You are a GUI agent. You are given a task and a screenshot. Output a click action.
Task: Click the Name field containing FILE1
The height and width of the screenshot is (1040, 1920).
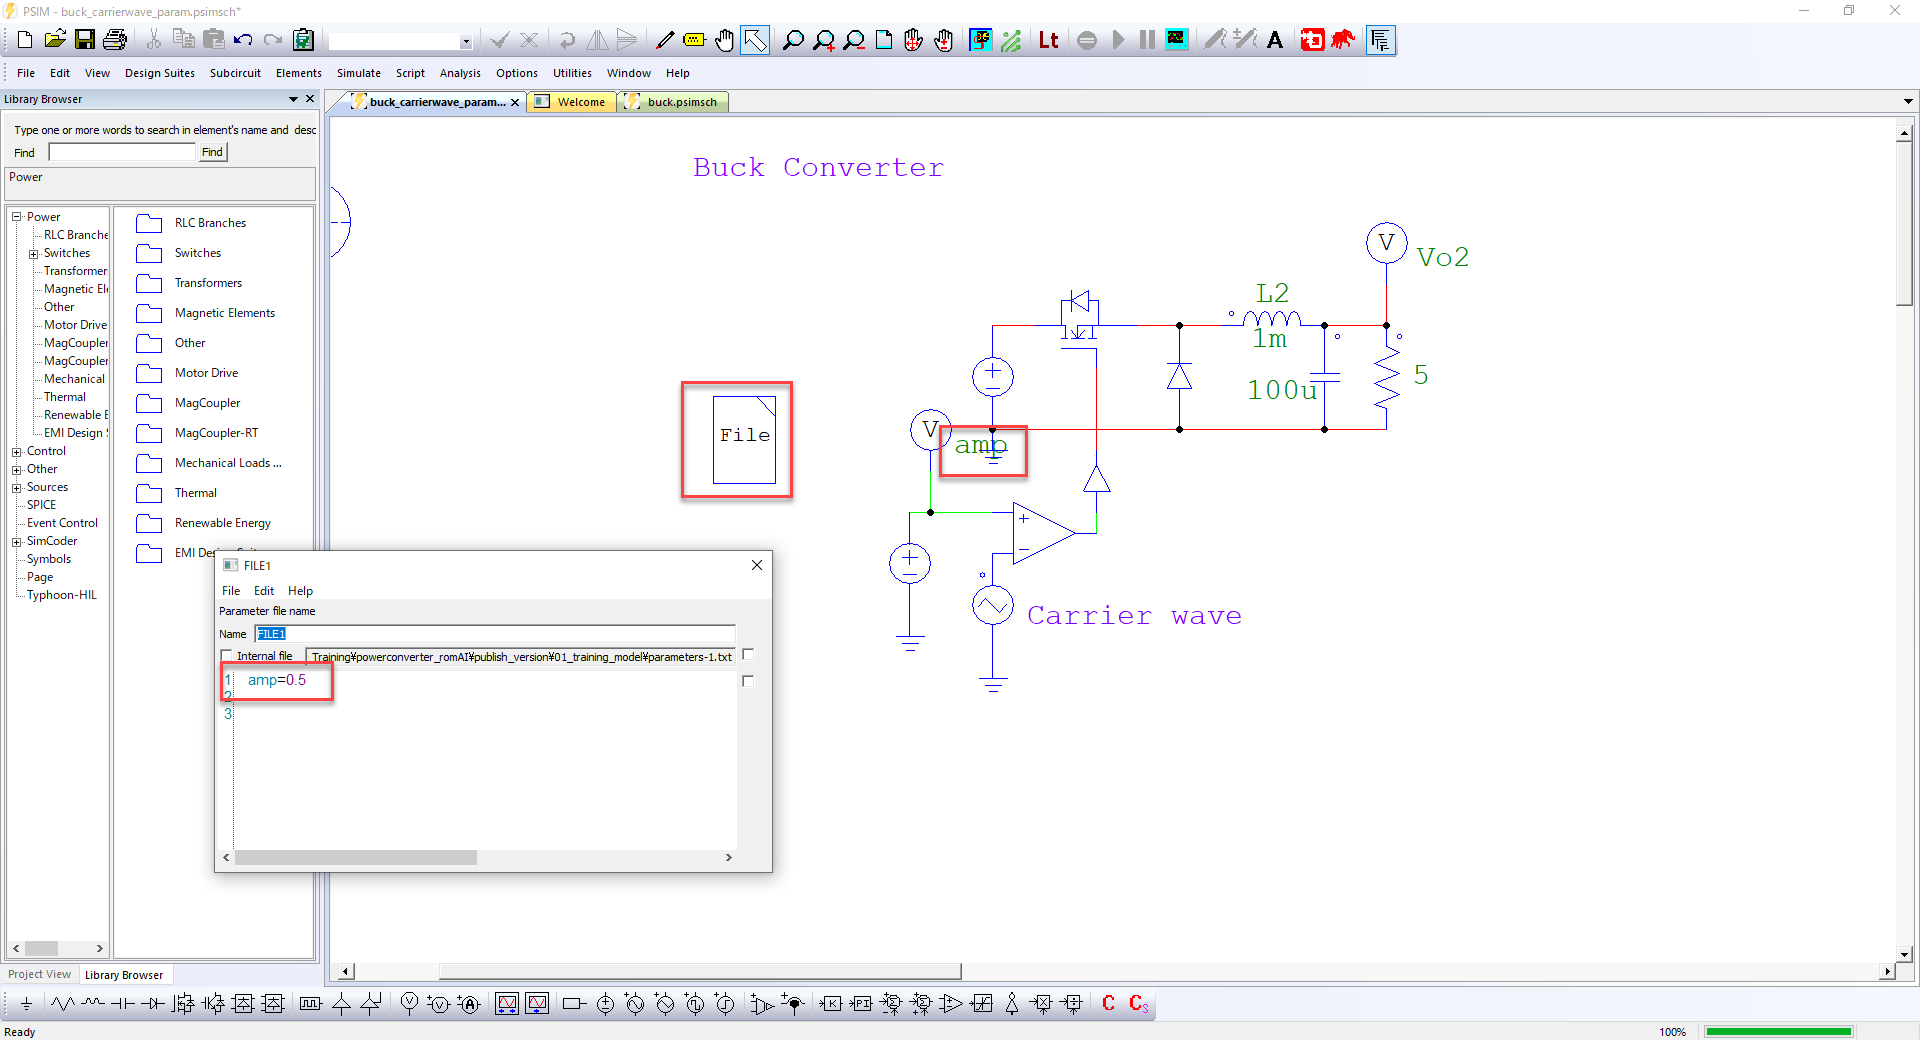coord(495,634)
